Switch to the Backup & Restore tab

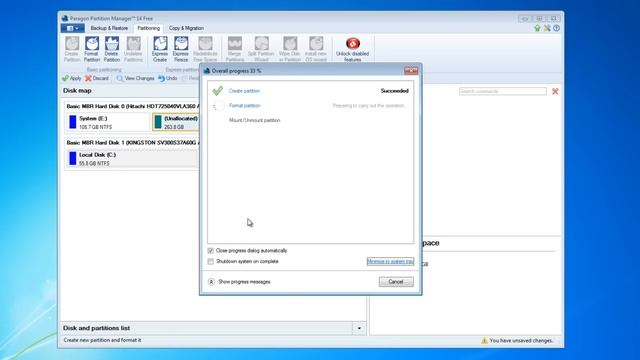109,28
